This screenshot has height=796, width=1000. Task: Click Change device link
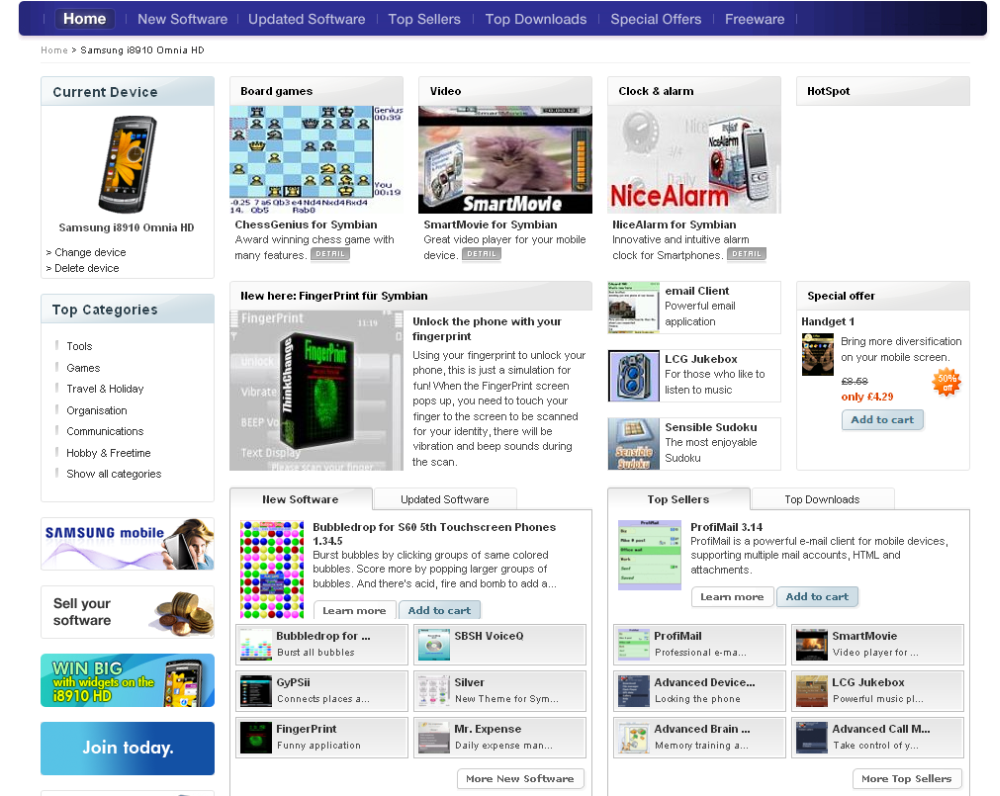(x=90, y=252)
